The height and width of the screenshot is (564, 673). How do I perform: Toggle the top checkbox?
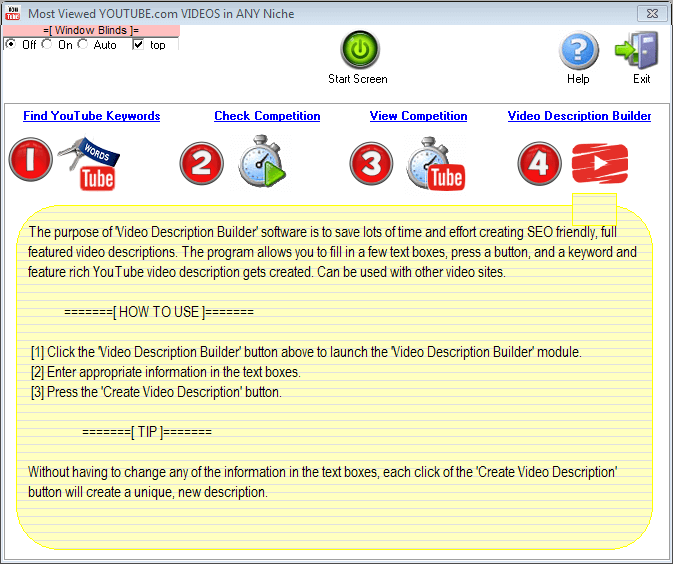coord(138,45)
